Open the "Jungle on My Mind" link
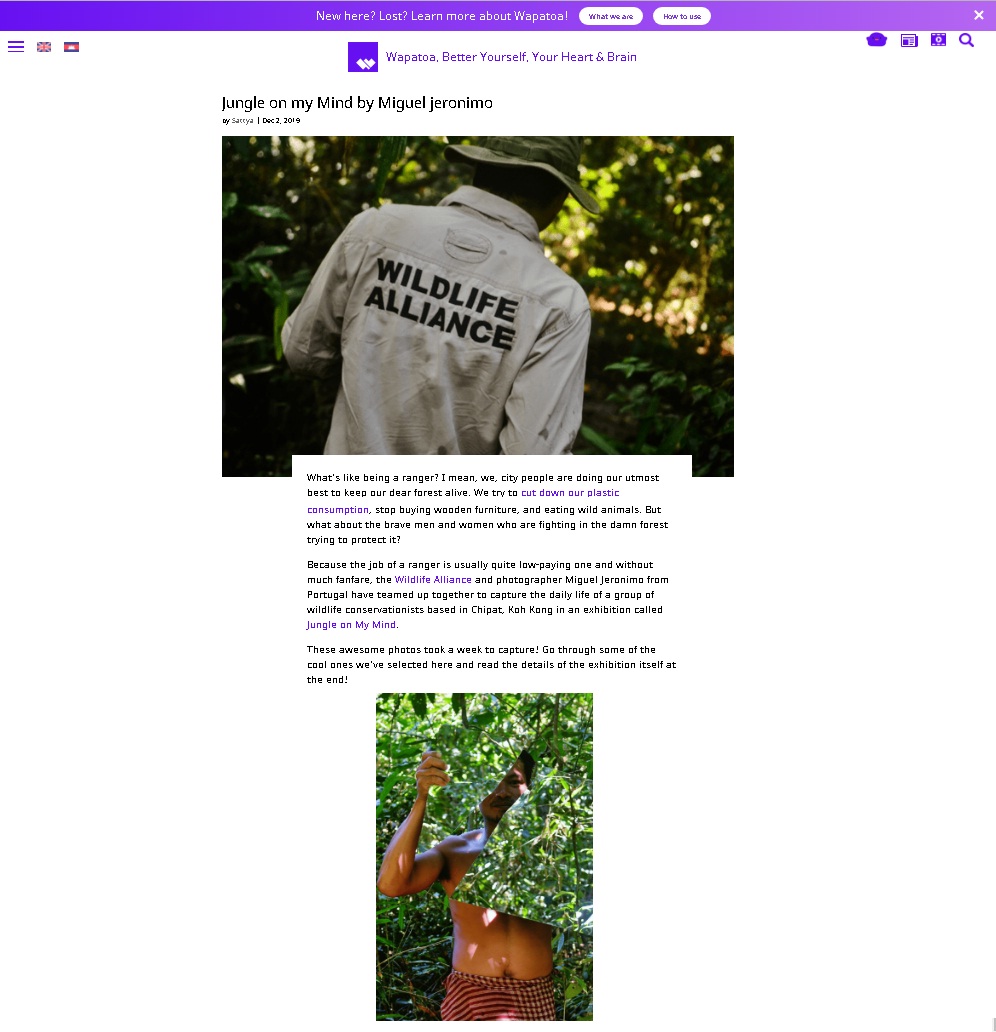 coord(352,625)
